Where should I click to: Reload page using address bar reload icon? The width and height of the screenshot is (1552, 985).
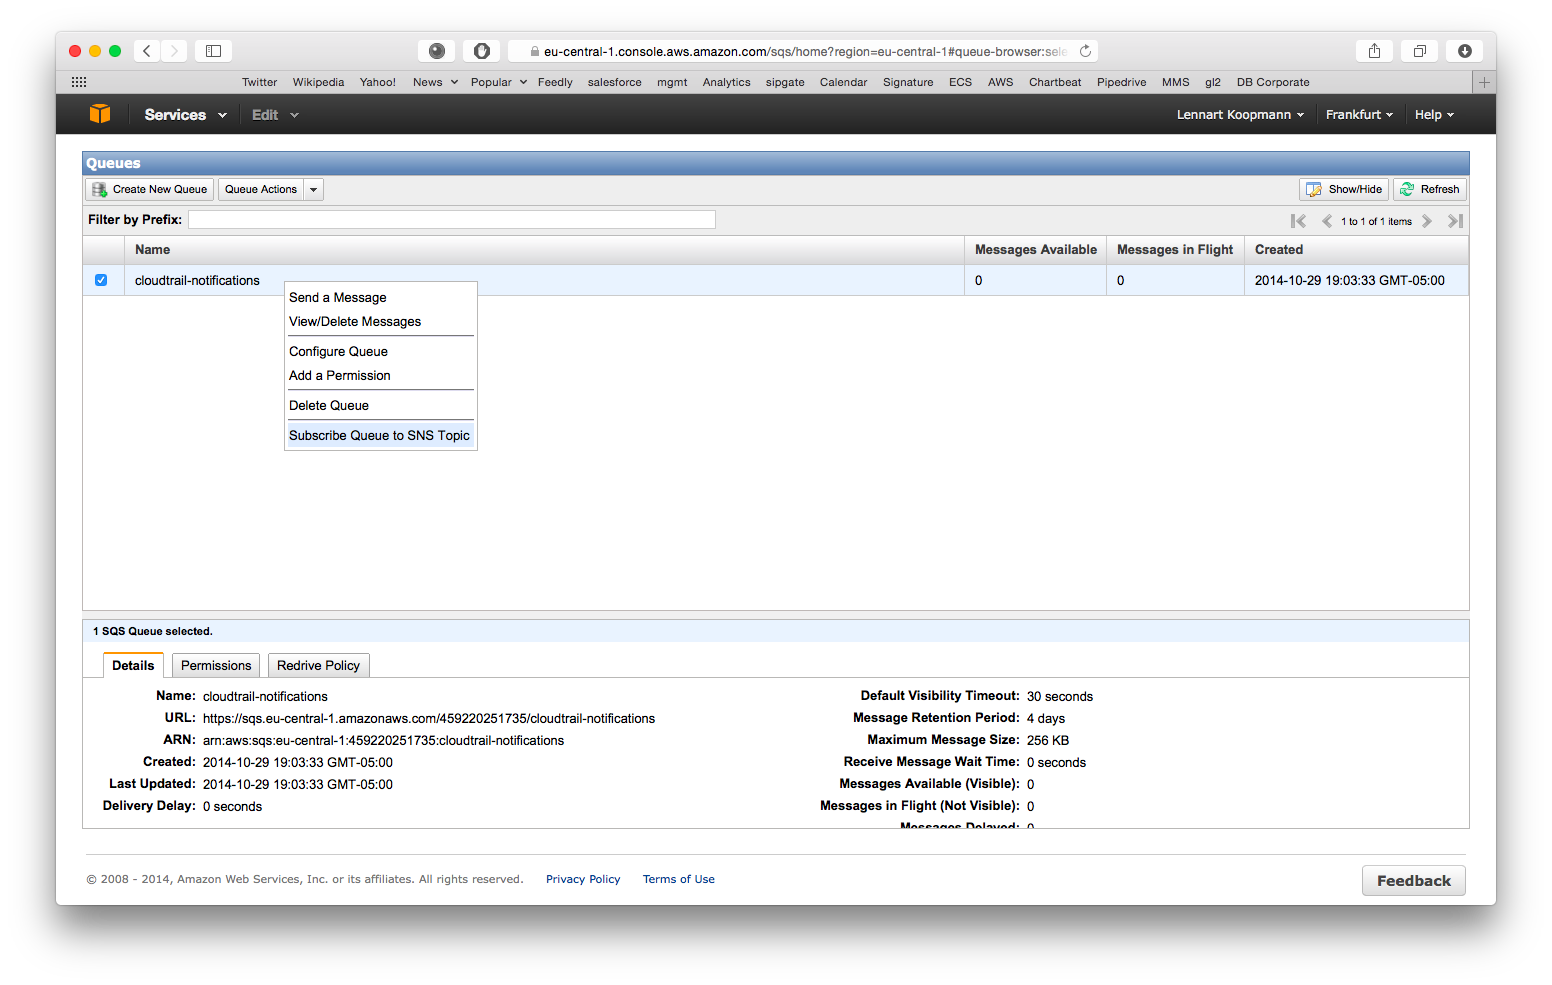(x=1085, y=51)
